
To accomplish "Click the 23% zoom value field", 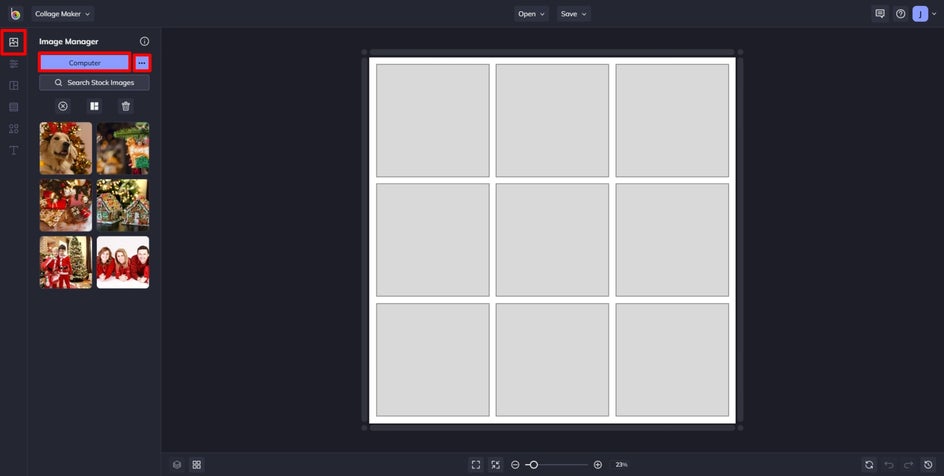I will [x=621, y=465].
